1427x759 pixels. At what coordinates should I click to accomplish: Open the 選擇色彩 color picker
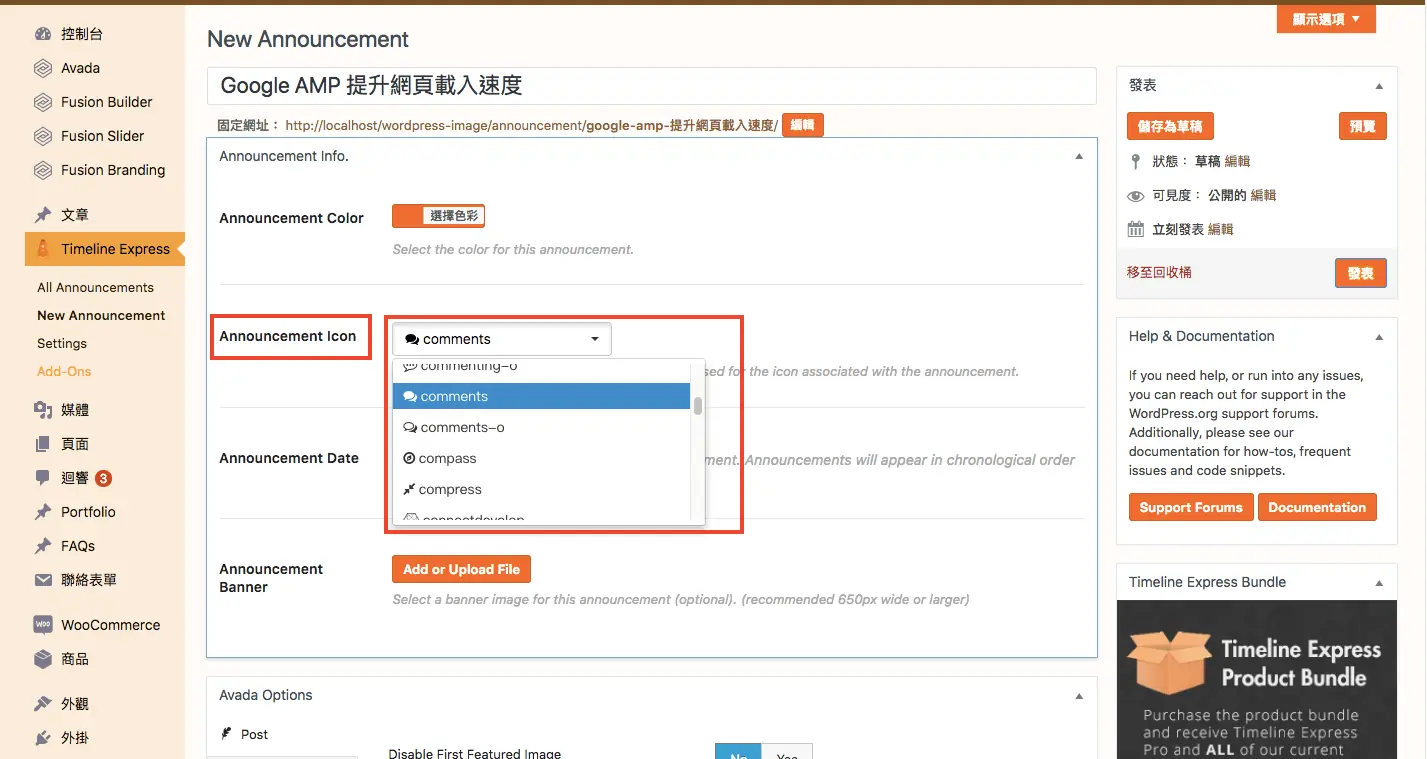point(438,216)
